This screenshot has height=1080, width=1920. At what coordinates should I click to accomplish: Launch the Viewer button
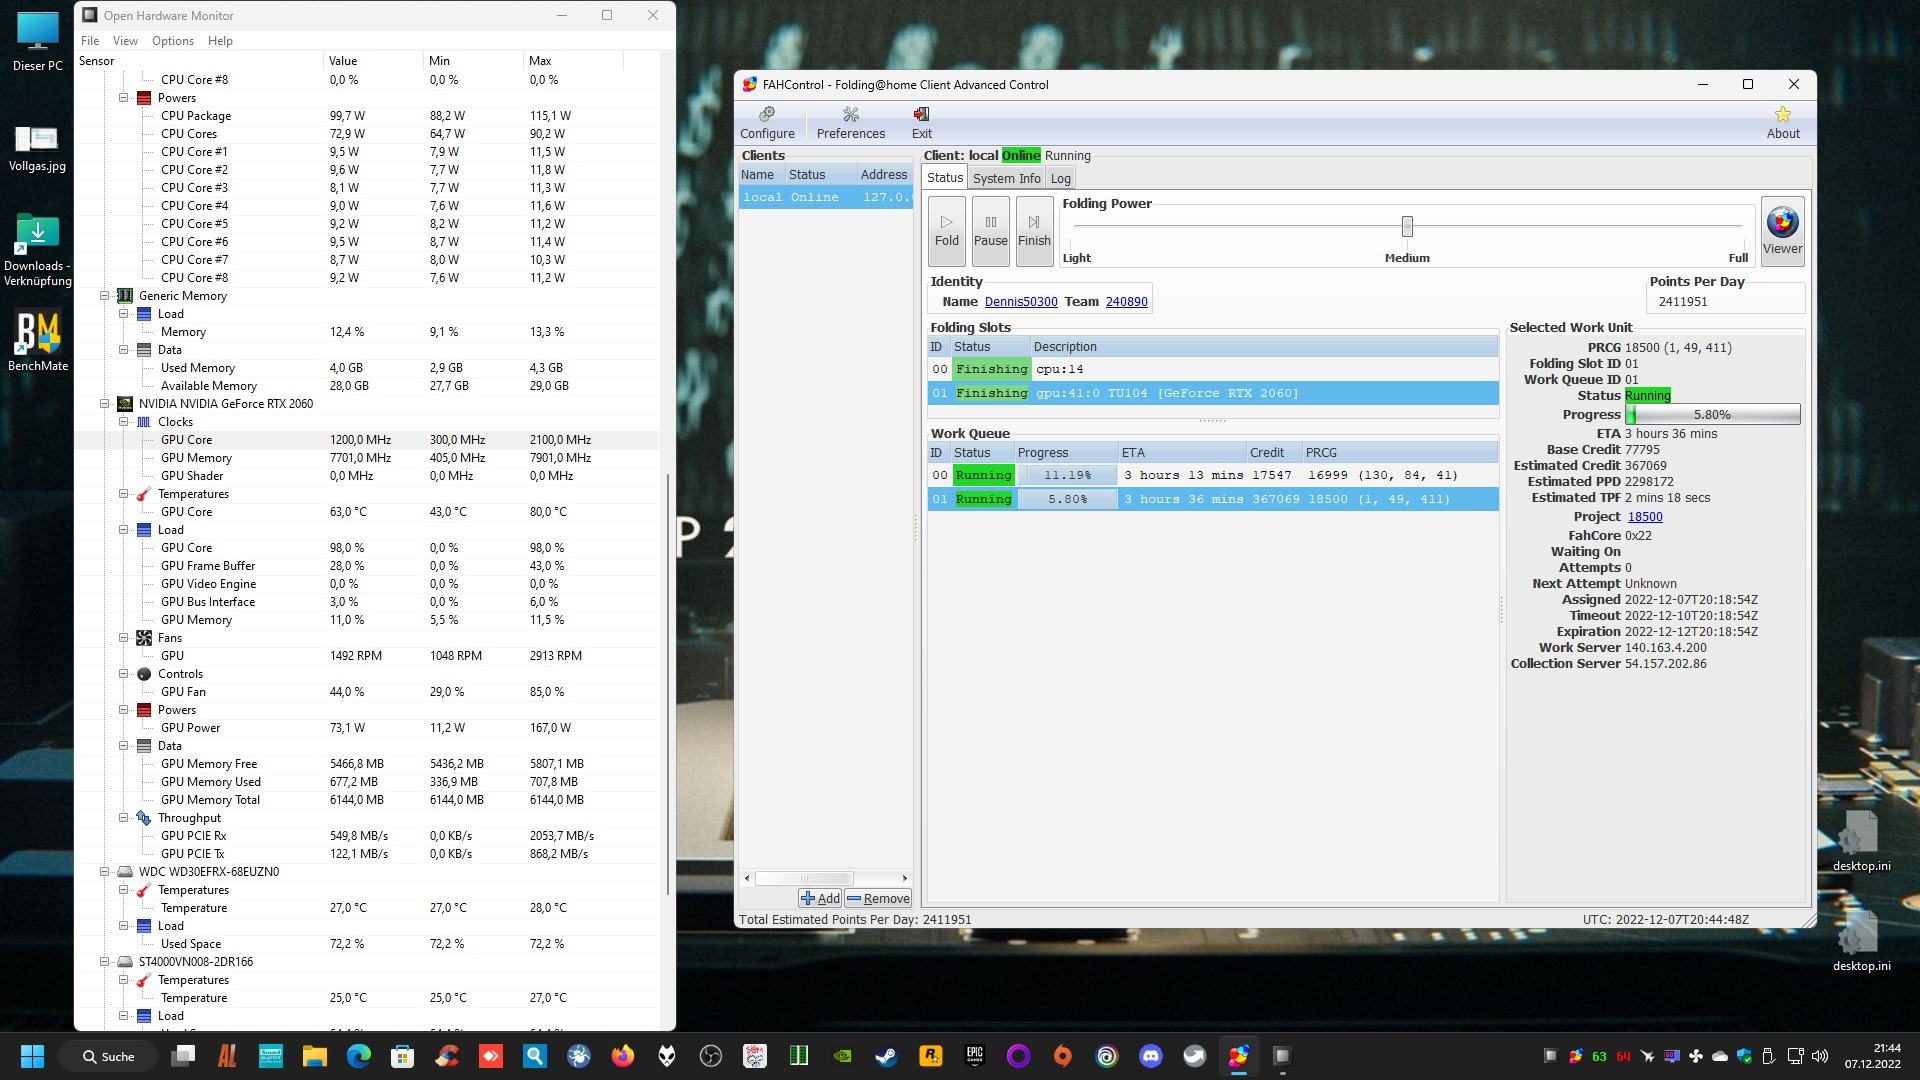pos(1782,231)
